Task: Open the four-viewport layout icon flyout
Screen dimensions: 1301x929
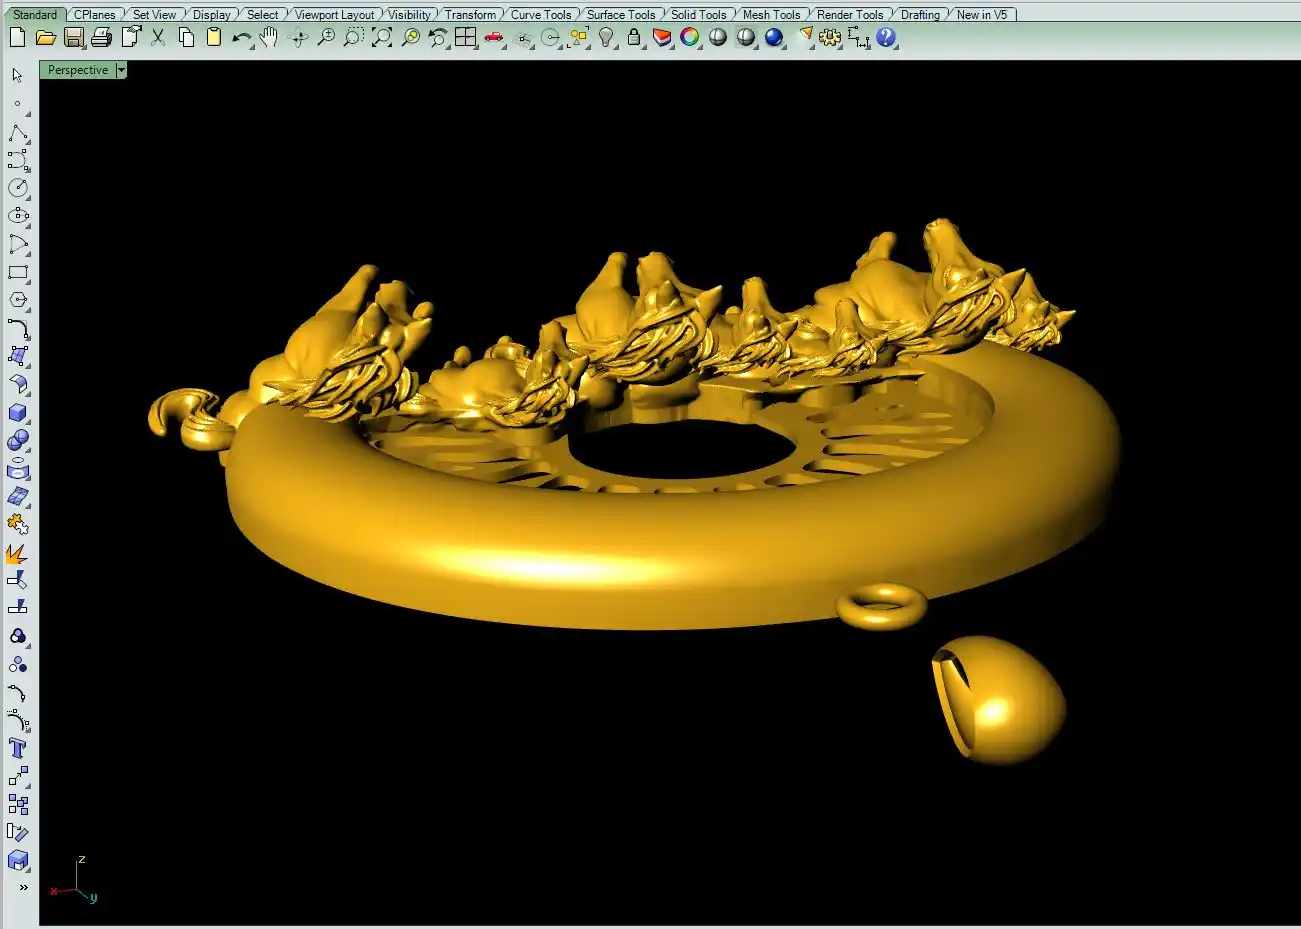Action: coord(465,38)
